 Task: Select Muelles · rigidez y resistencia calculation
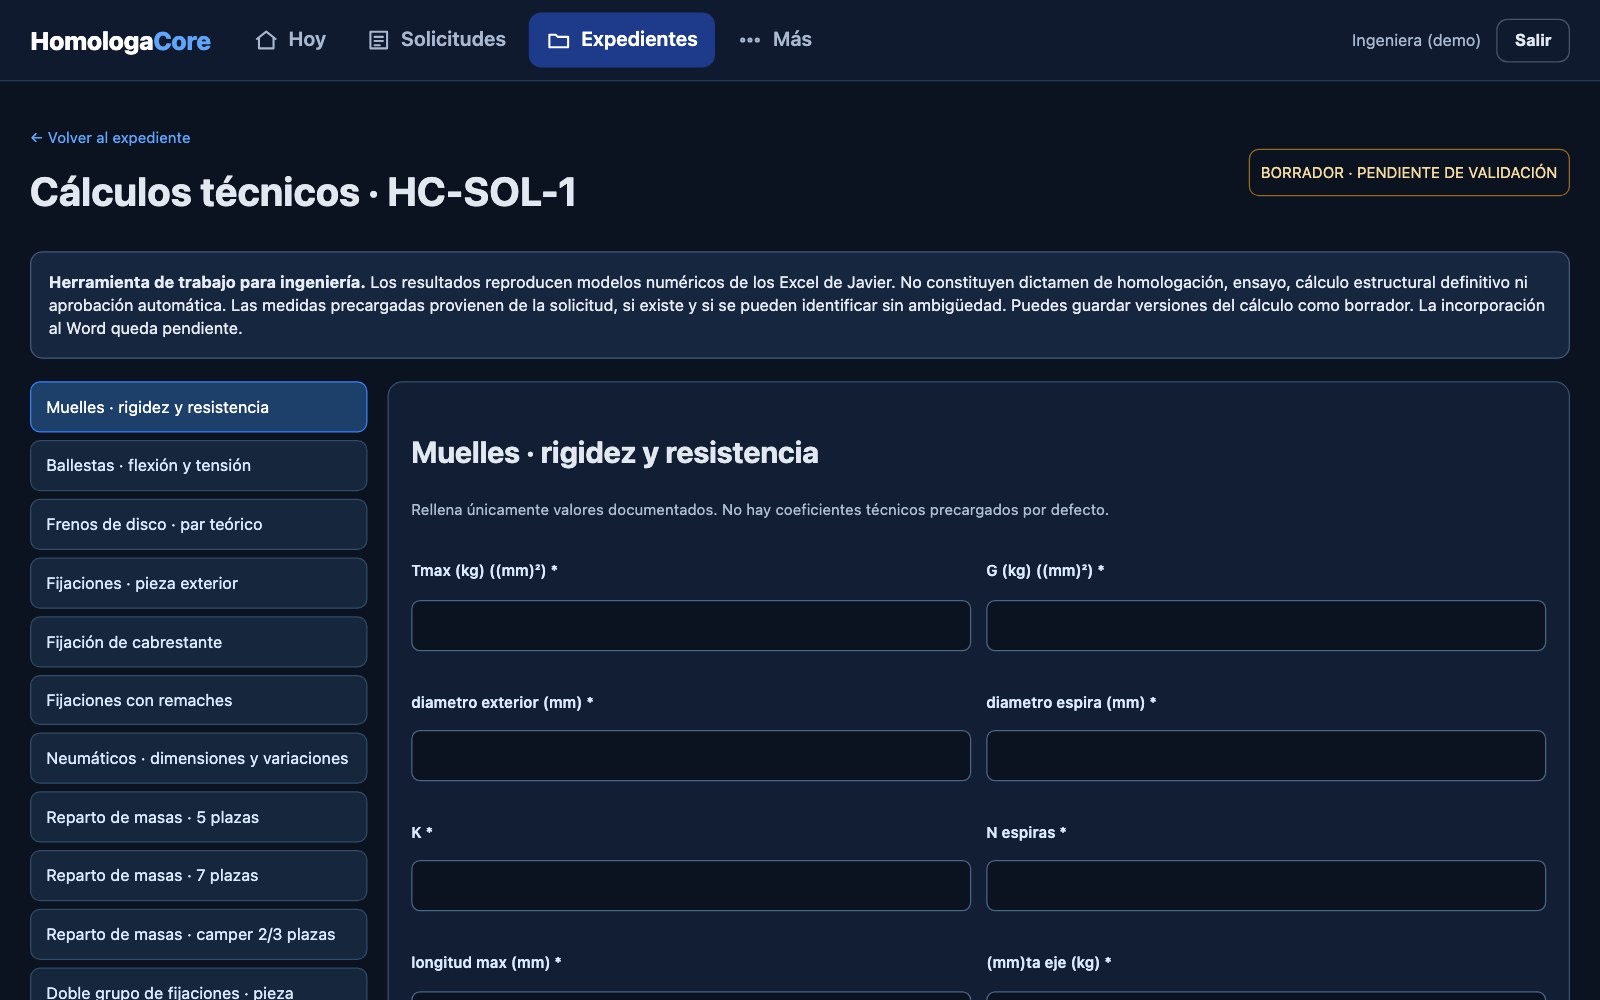tap(198, 407)
